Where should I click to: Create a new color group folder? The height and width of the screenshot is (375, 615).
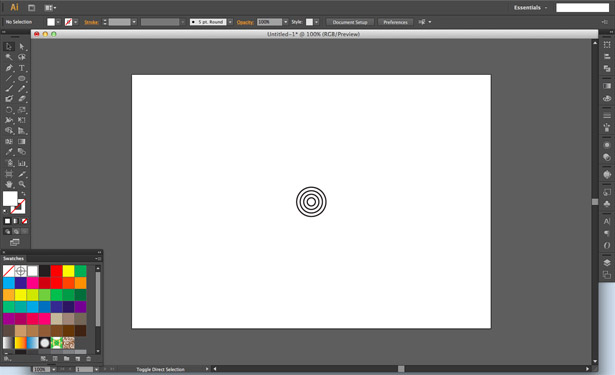[x=66, y=359]
